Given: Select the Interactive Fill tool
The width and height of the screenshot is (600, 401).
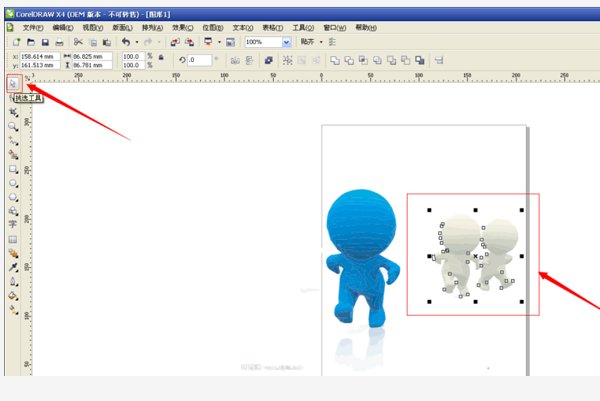Looking at the screenshot, I should click(13, 310).
